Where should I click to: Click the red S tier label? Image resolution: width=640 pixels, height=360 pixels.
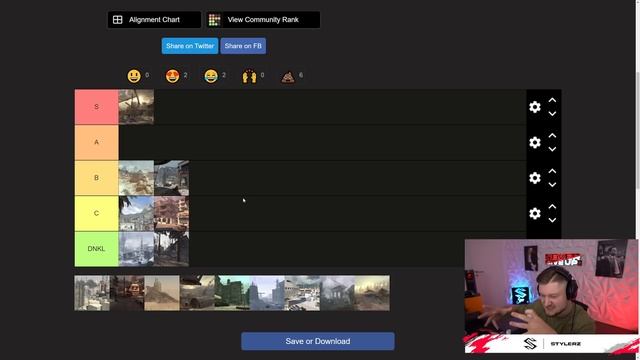click(96, 107)
